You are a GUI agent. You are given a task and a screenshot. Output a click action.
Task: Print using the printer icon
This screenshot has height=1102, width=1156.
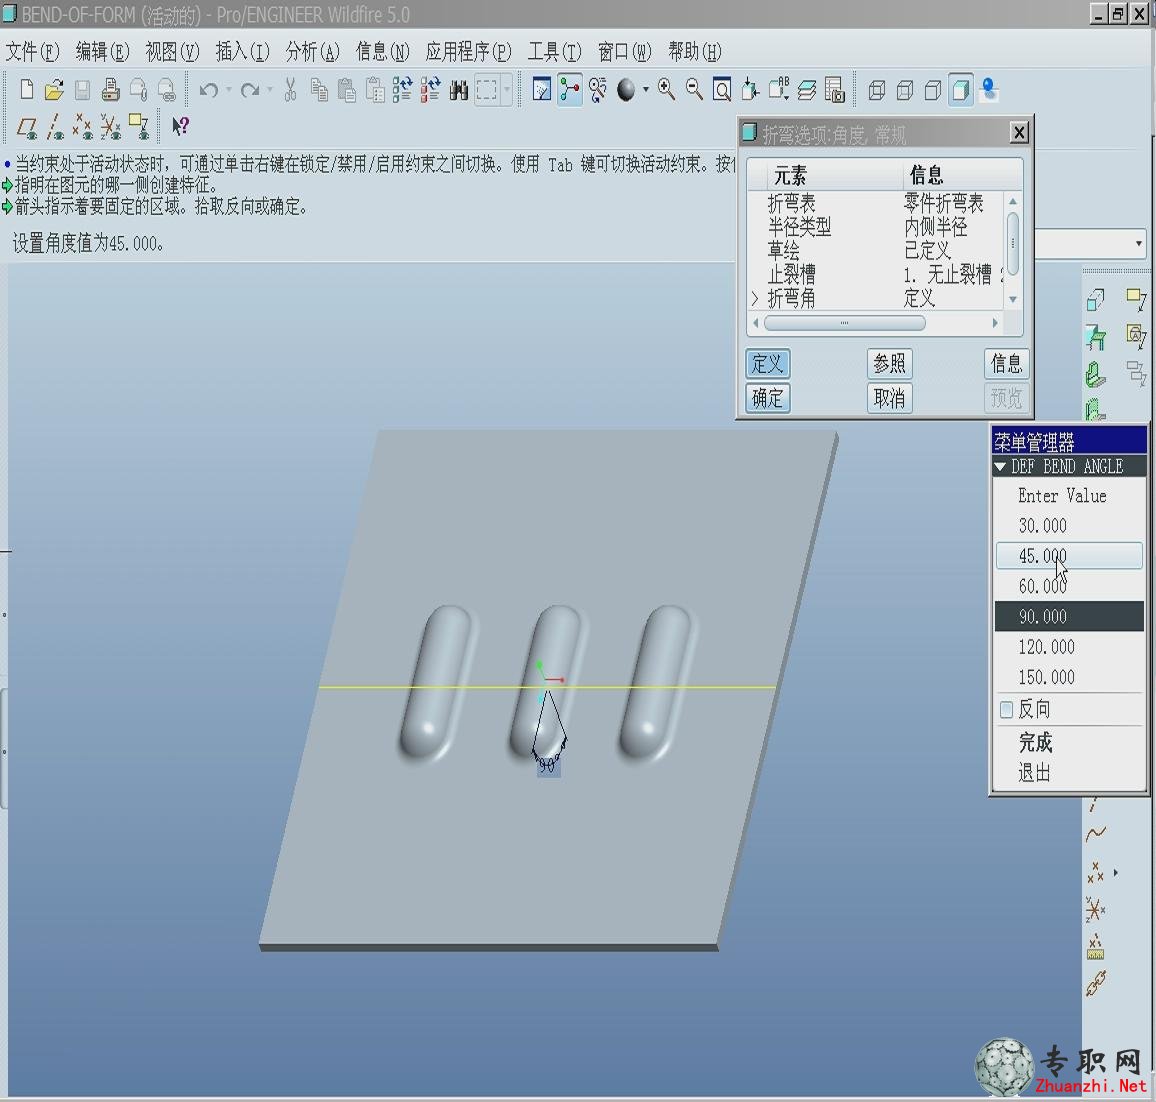click(111, 90)
